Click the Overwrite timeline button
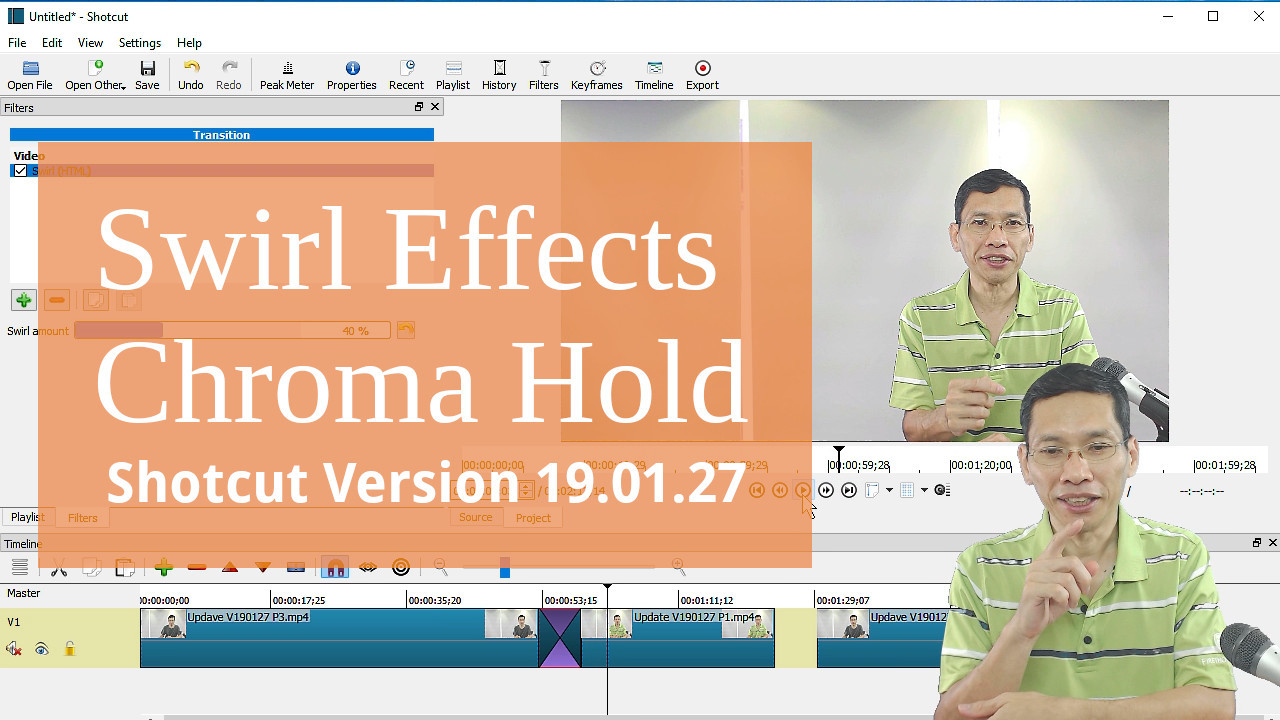 [x=263, y=568]
